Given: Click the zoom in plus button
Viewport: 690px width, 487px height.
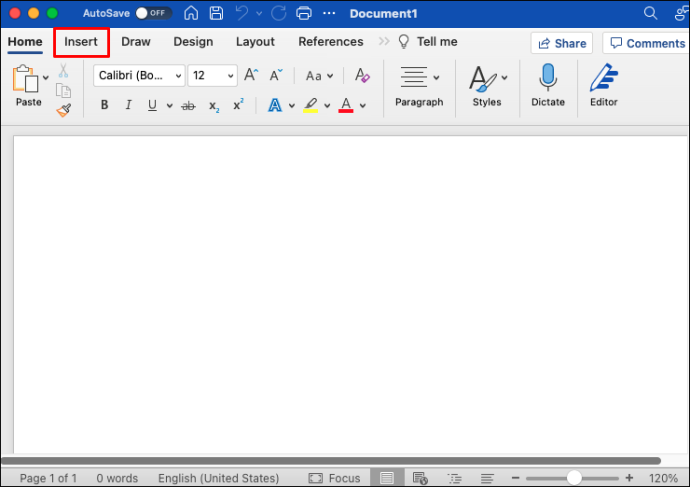Looking at the screenshot, I should point(629,478).
